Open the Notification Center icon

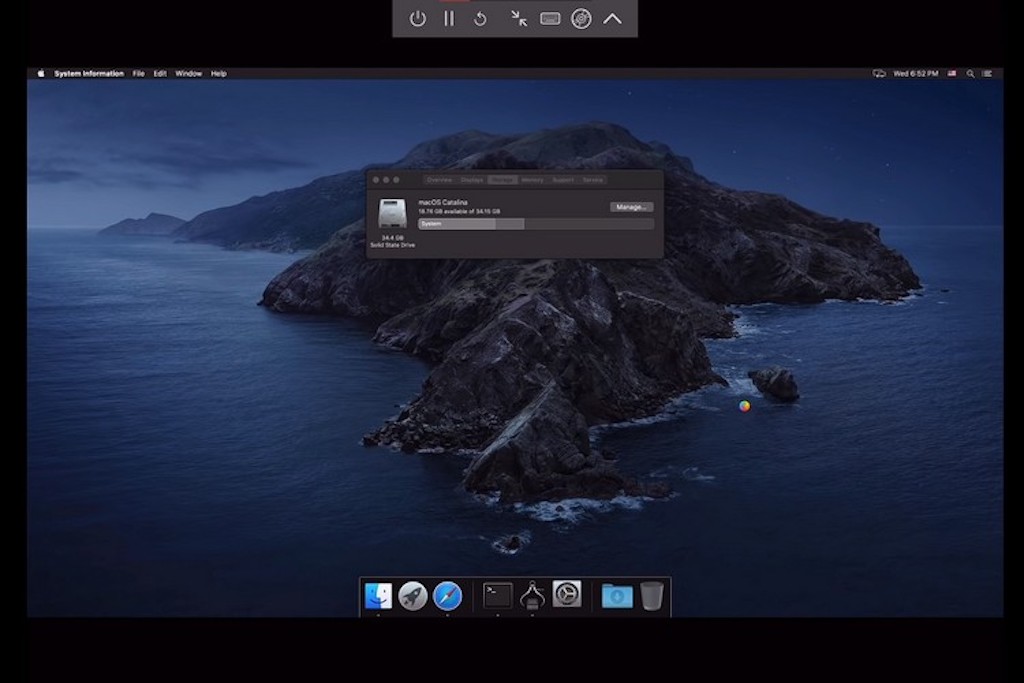click(x=988, y=72)
